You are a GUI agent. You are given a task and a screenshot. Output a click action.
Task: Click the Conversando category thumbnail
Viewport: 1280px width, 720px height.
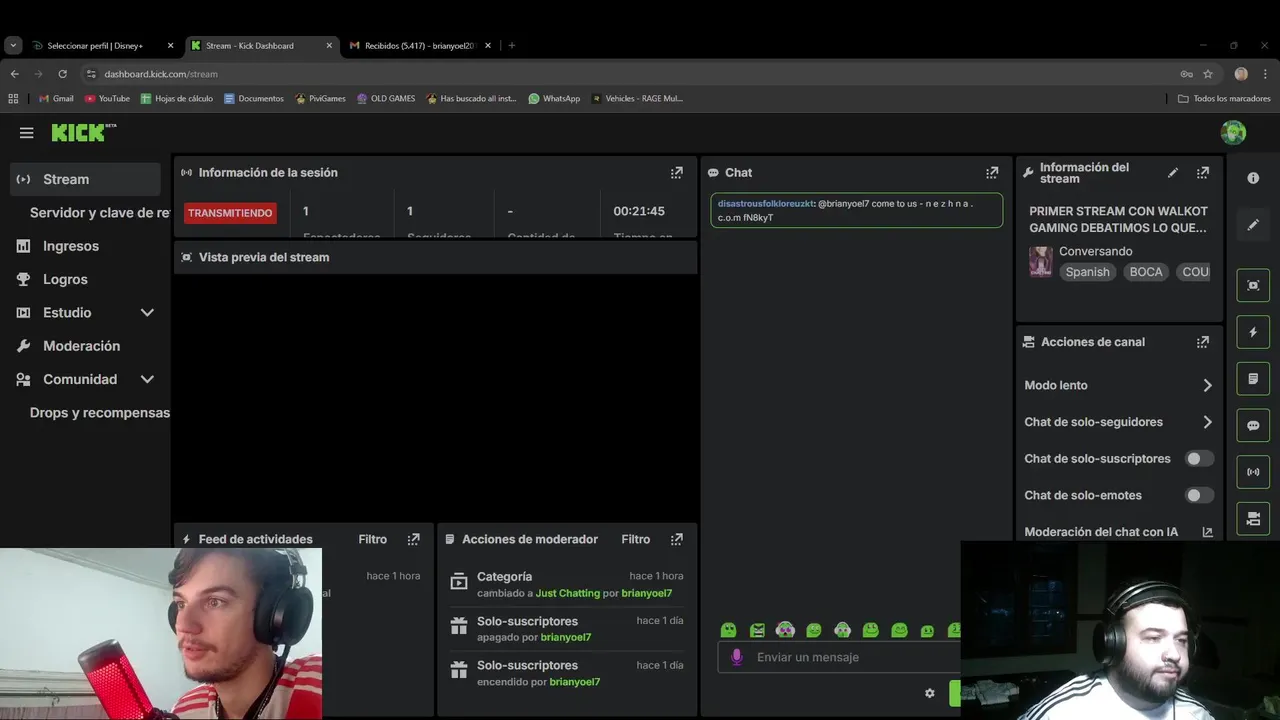[1041, 262]
